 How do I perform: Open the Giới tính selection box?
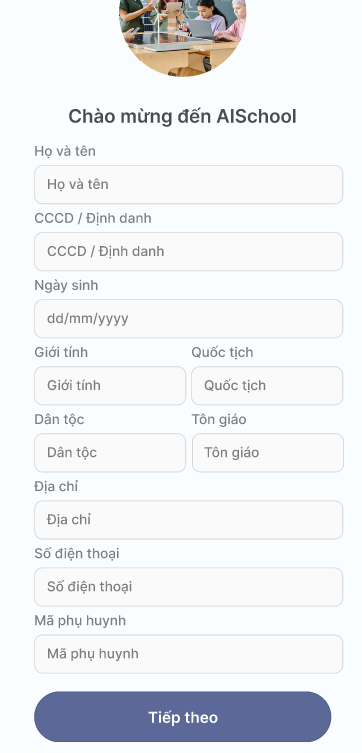[110, 386]
